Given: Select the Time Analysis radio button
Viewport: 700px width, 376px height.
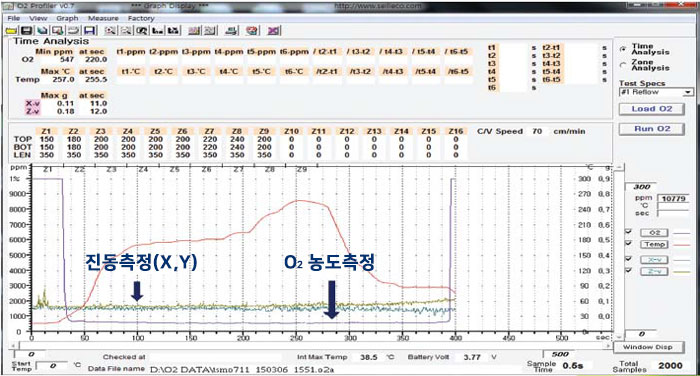Looking at the screenshot, I should [623, 49].
